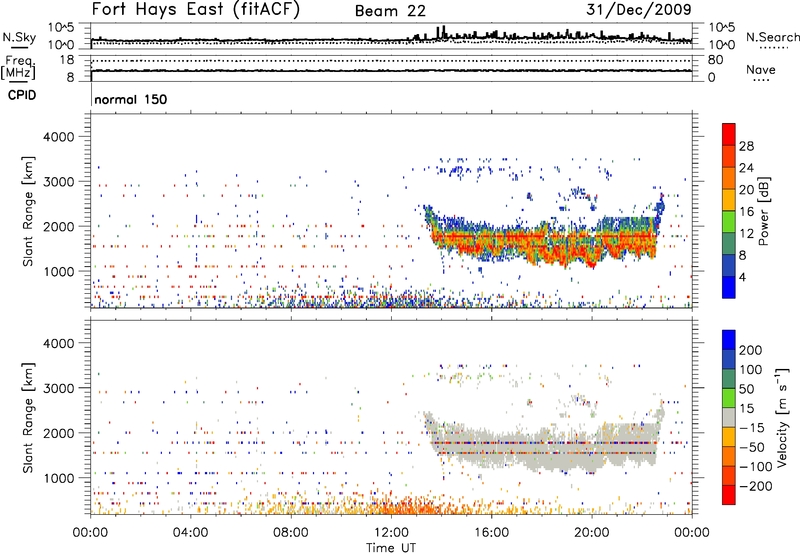Select the Velocity segment between -100 and -200
Screen dimensions: 800x554
(x=729, y=476)
